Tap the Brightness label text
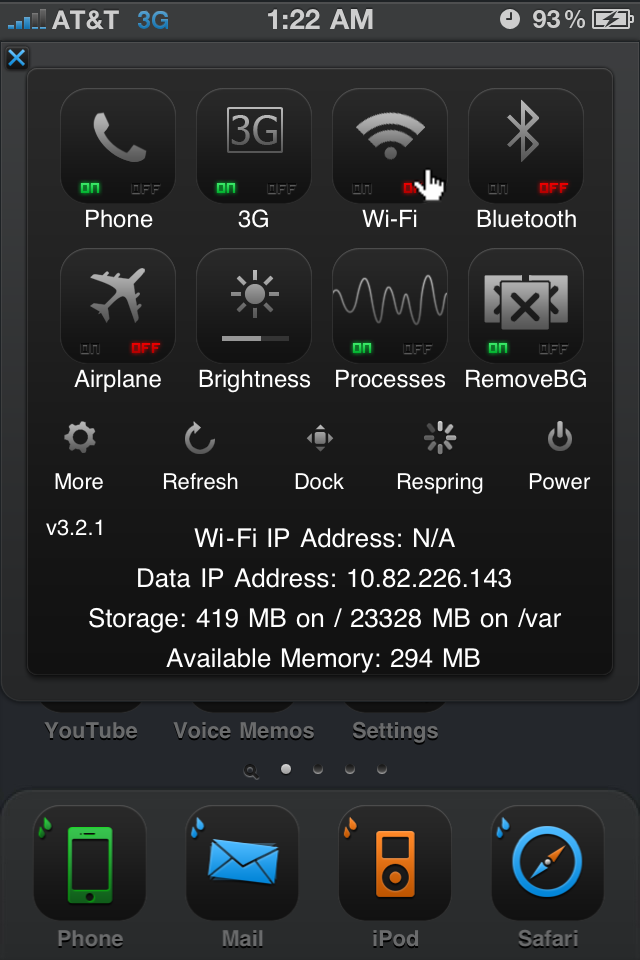Screen dimensions: 640x960 click(x=254, y=380)
